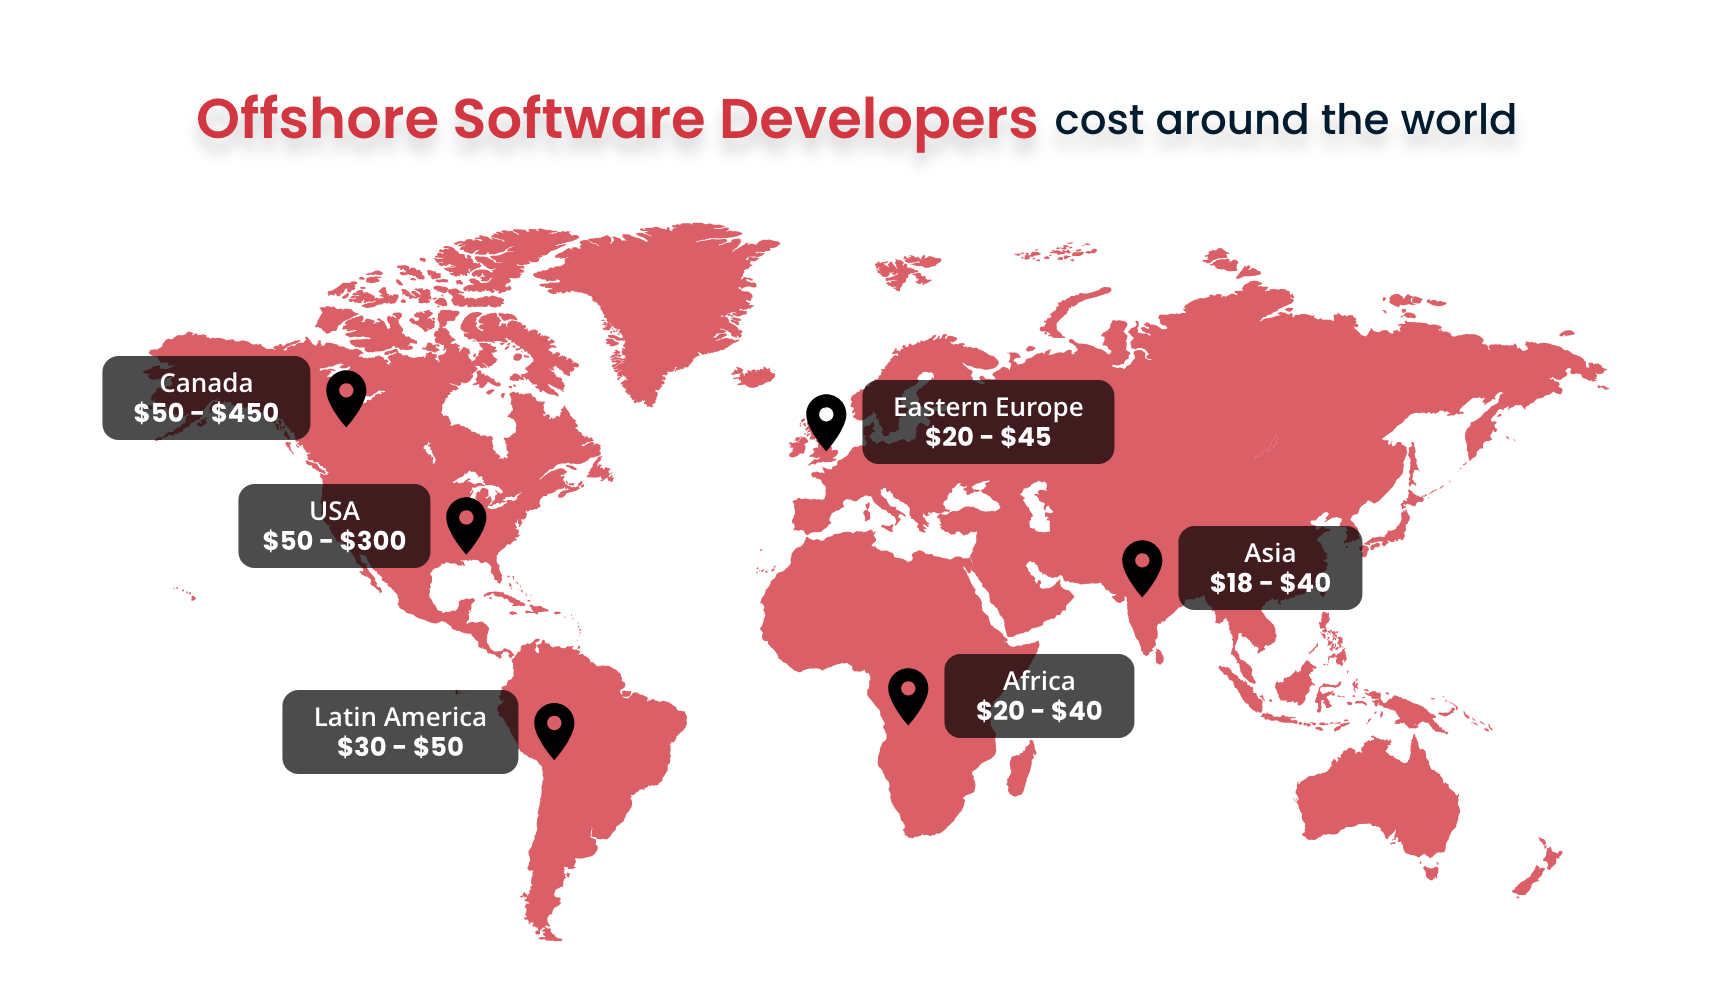Image resolution: width=1712 pixels, height=1008 pixels.
Task: Select the Latin America $30 - $50 label
Action: tap(400, 732)
